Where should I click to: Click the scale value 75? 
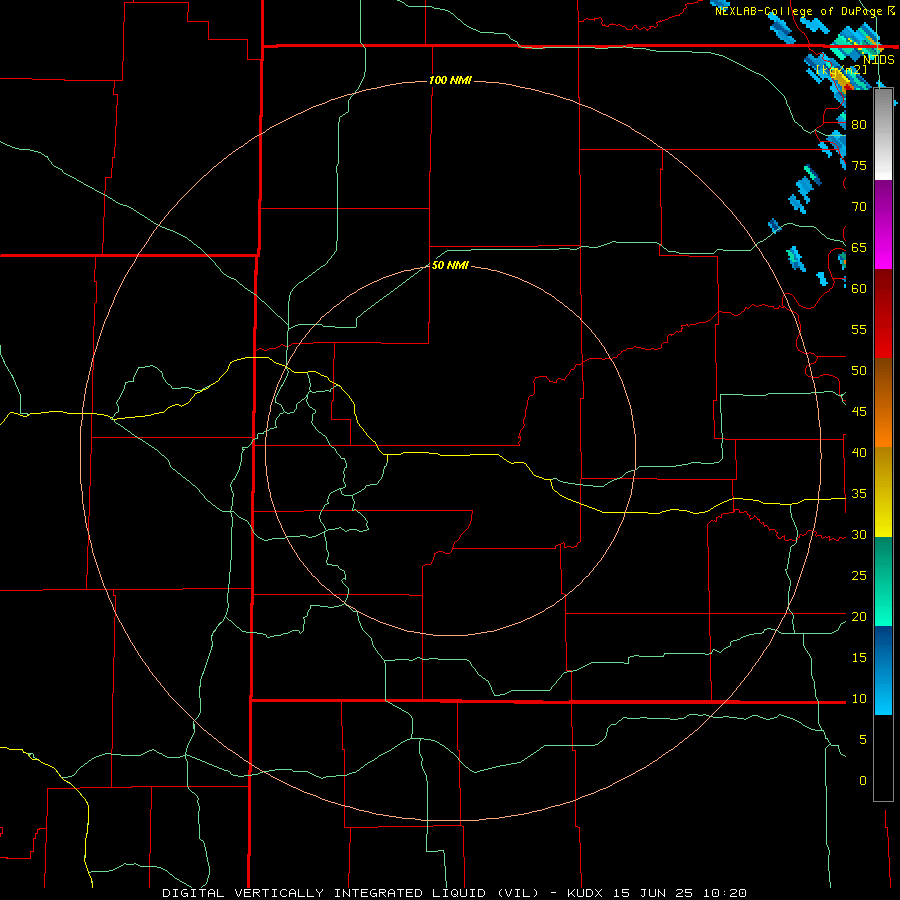pos(859,166)
